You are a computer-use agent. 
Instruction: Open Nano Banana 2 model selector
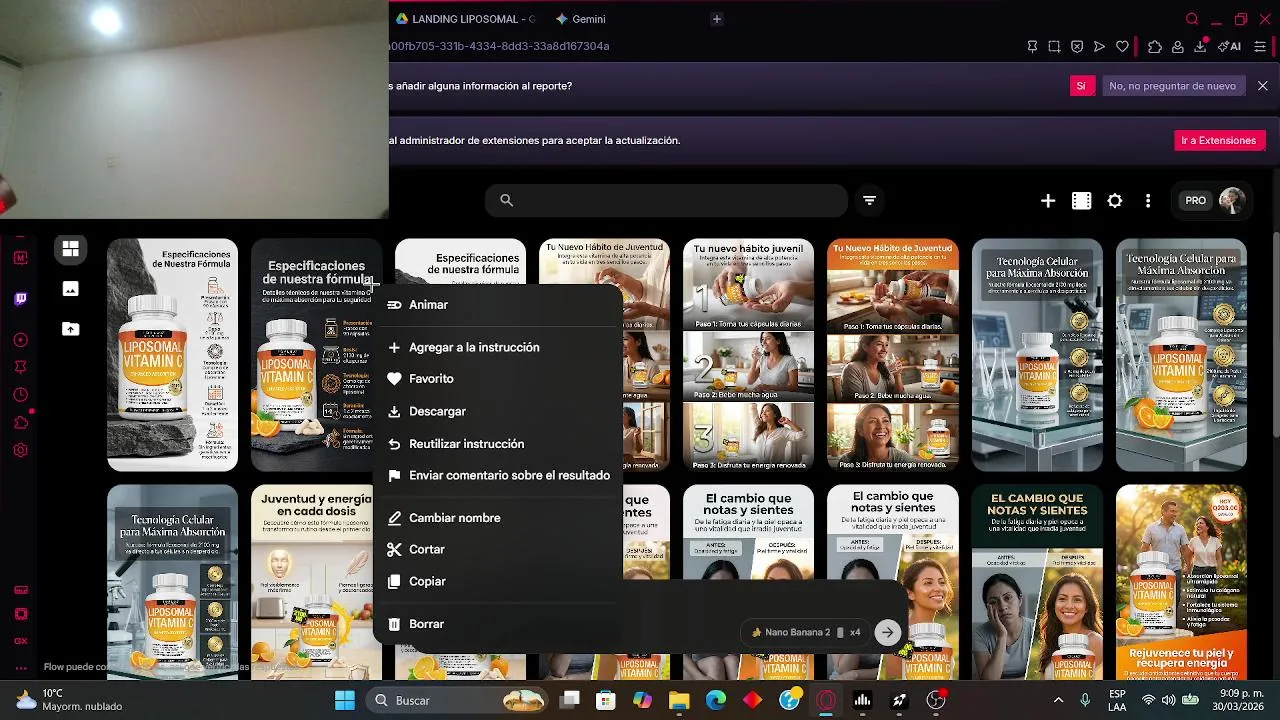(x=804, y=632)
